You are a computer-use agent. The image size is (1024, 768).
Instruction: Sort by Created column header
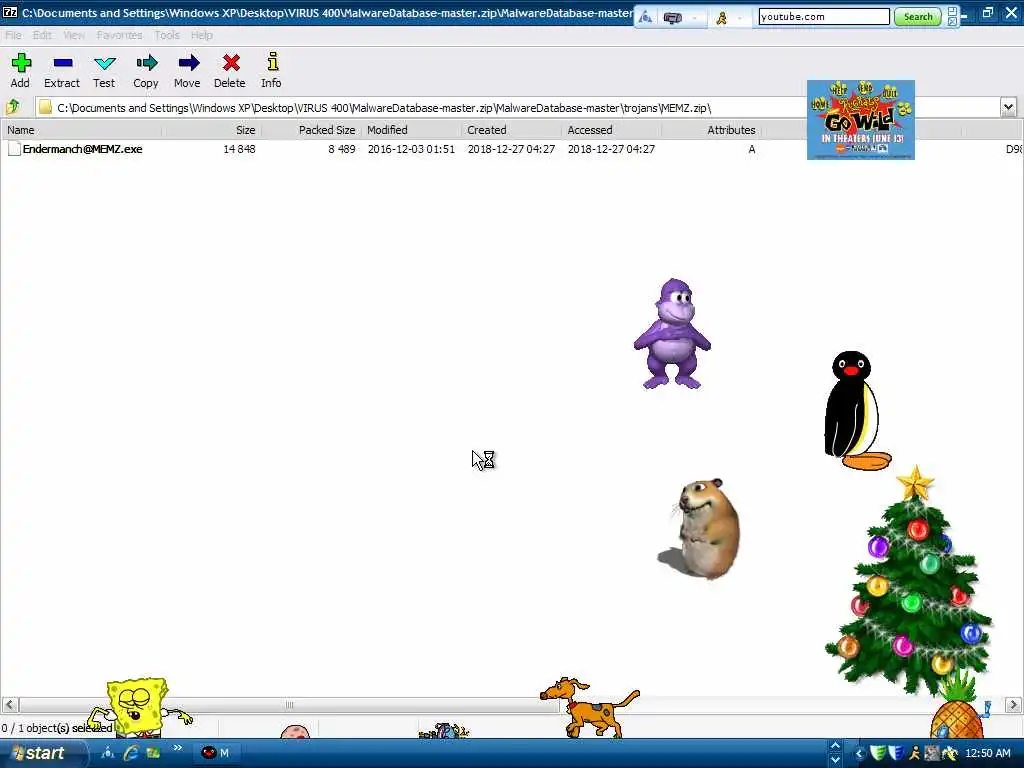(511, 130)
